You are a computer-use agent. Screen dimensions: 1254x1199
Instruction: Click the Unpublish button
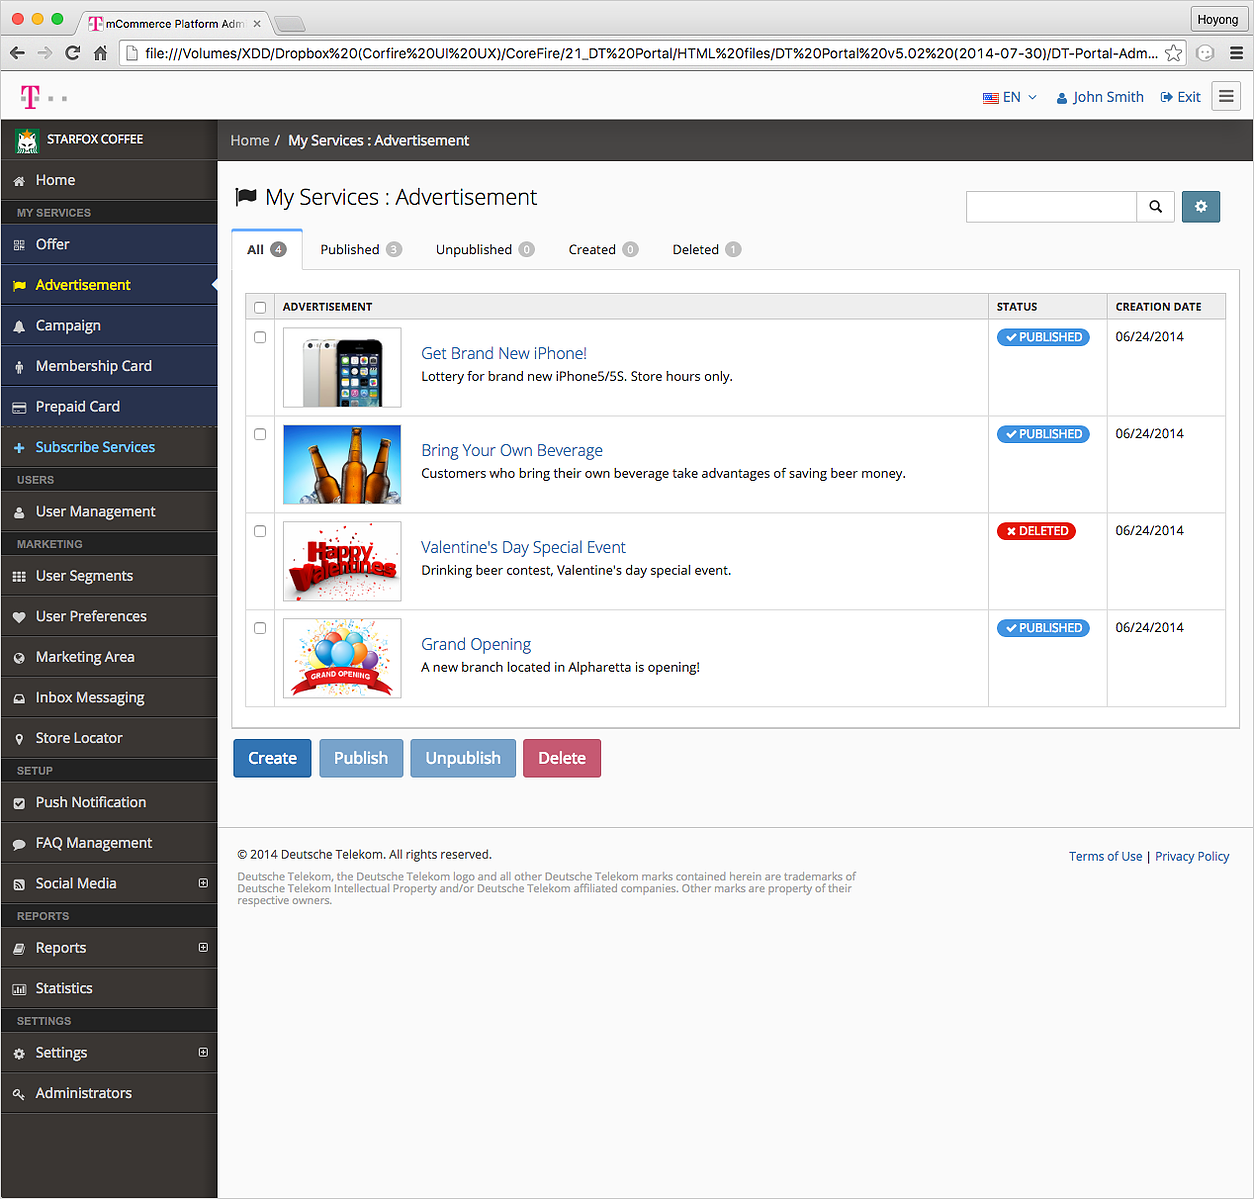coord(463,758)
